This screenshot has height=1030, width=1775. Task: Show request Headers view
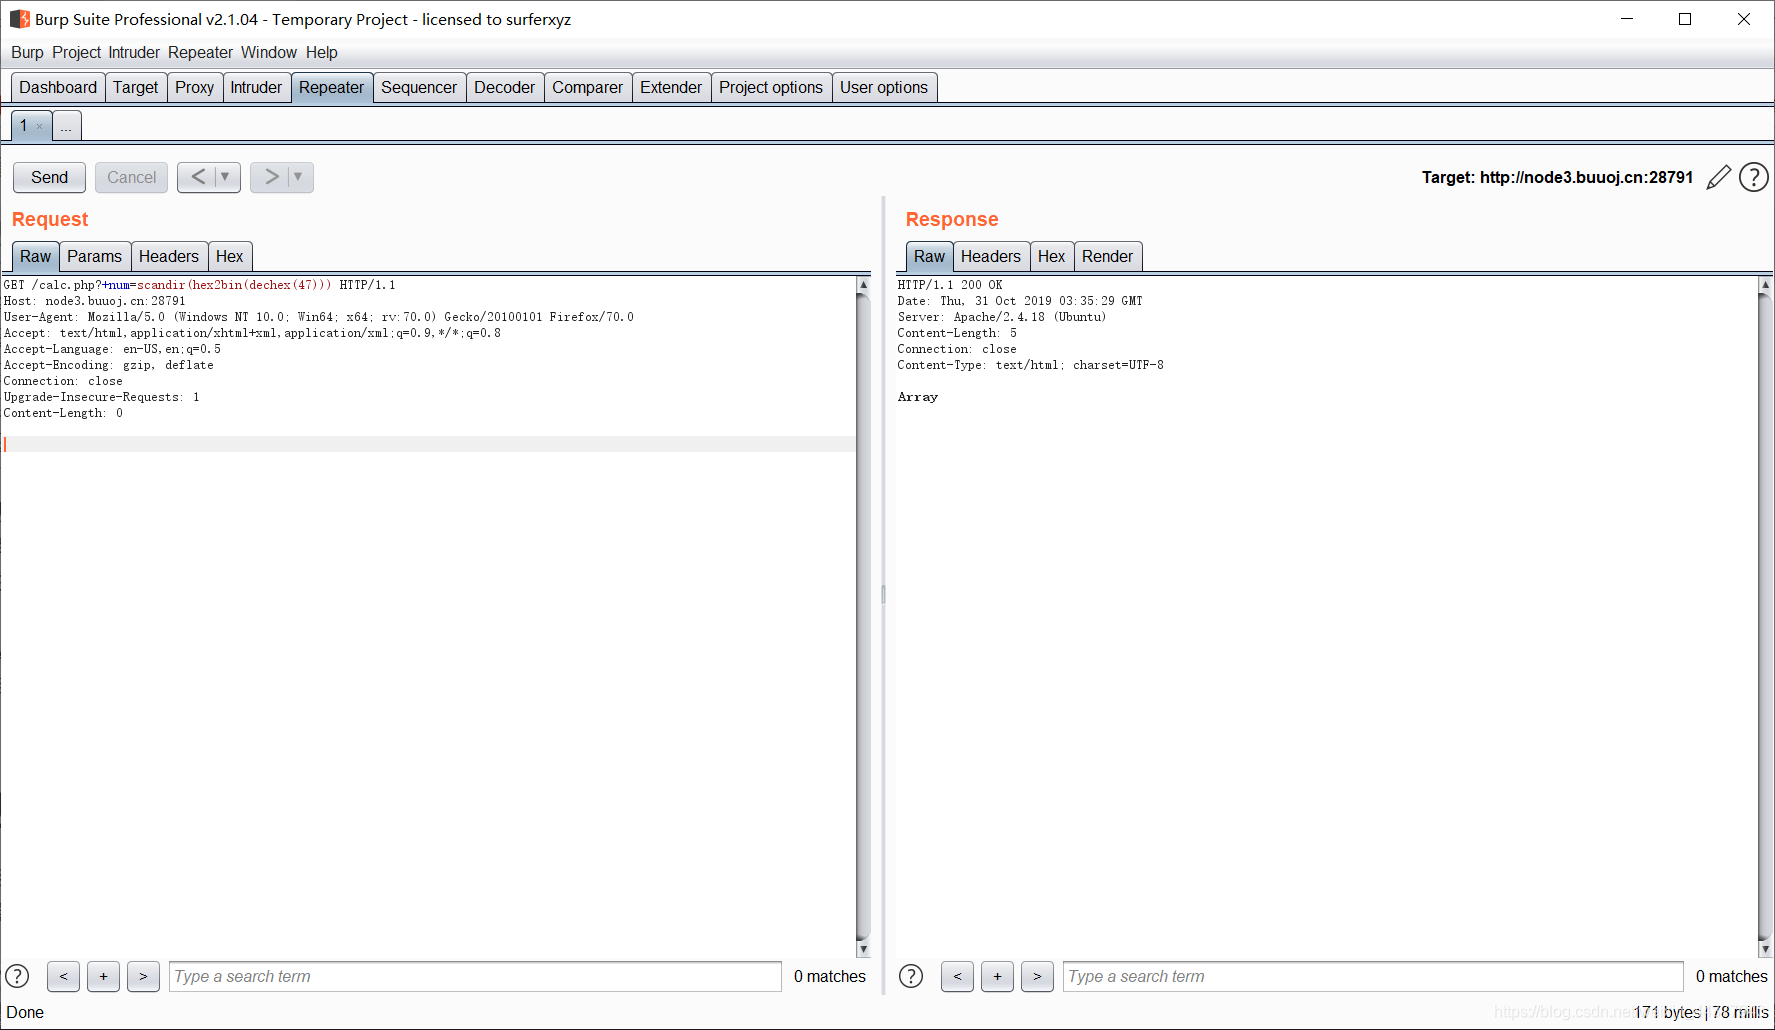pyautogui.click(x=169, y=256)
